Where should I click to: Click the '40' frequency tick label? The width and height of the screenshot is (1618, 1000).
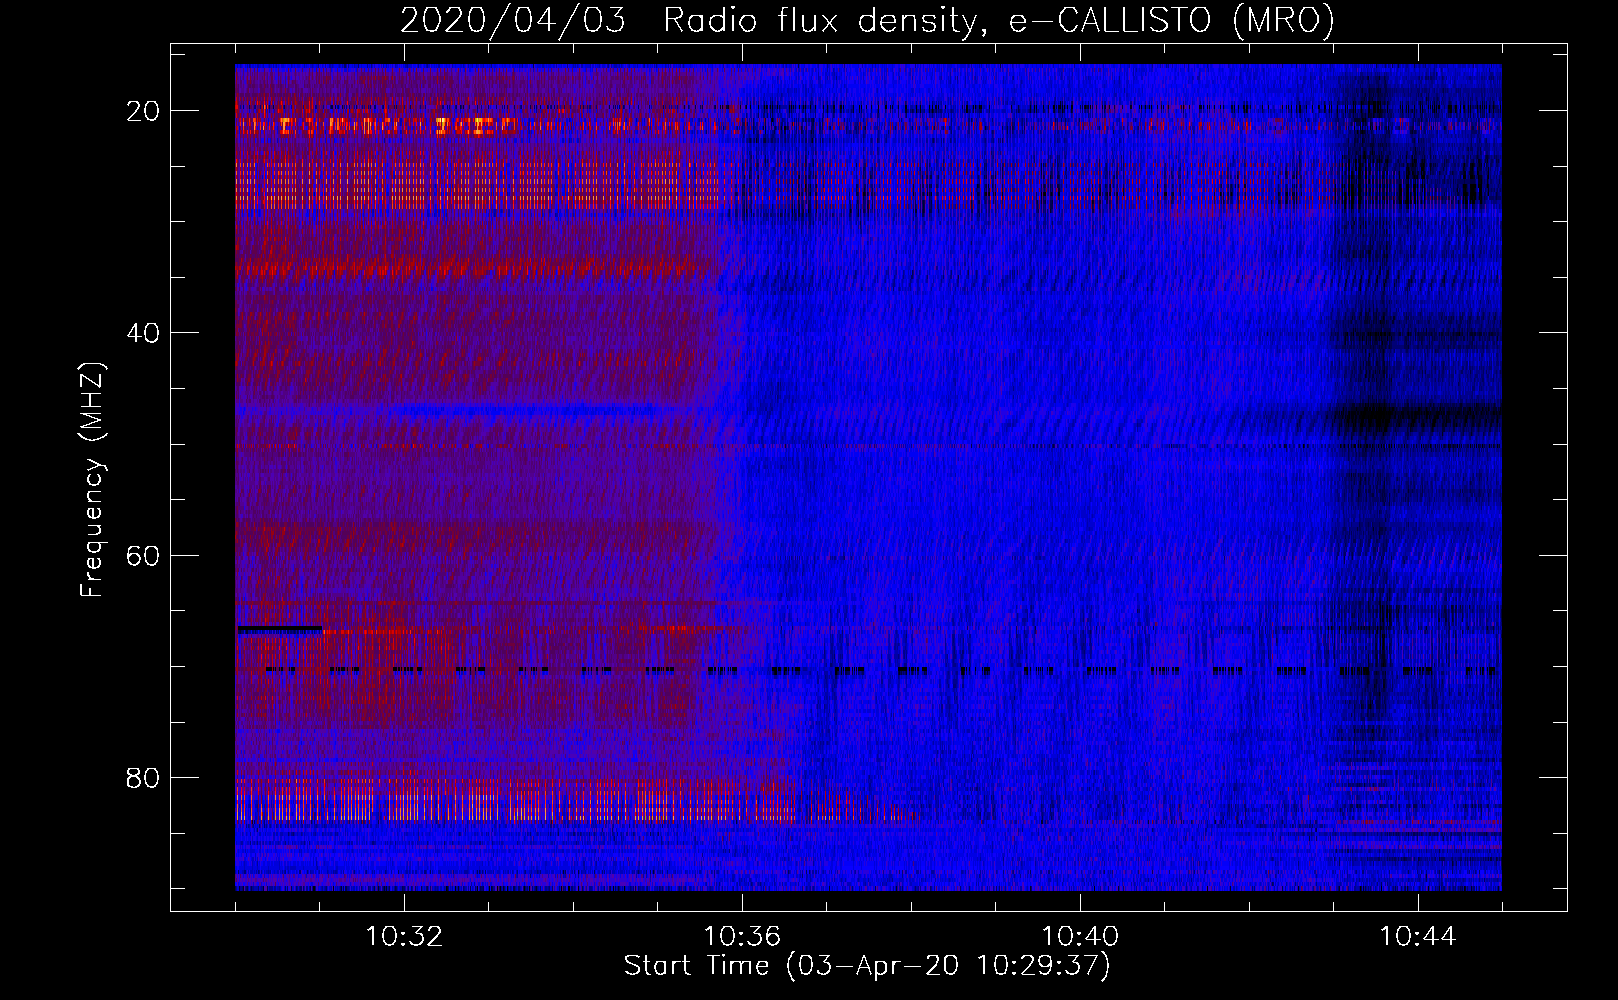[143, 333]
